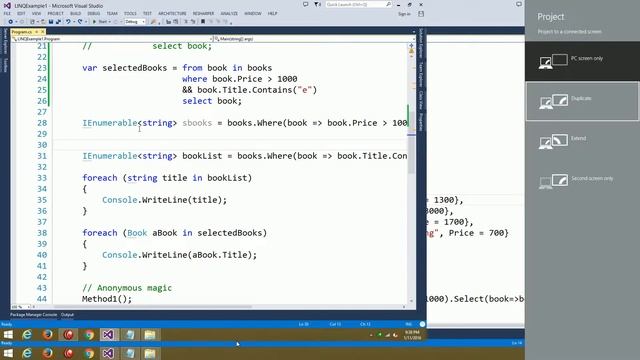
Task: Click 'var selectedBooks' on line 23
Action: tap(124, 68)
